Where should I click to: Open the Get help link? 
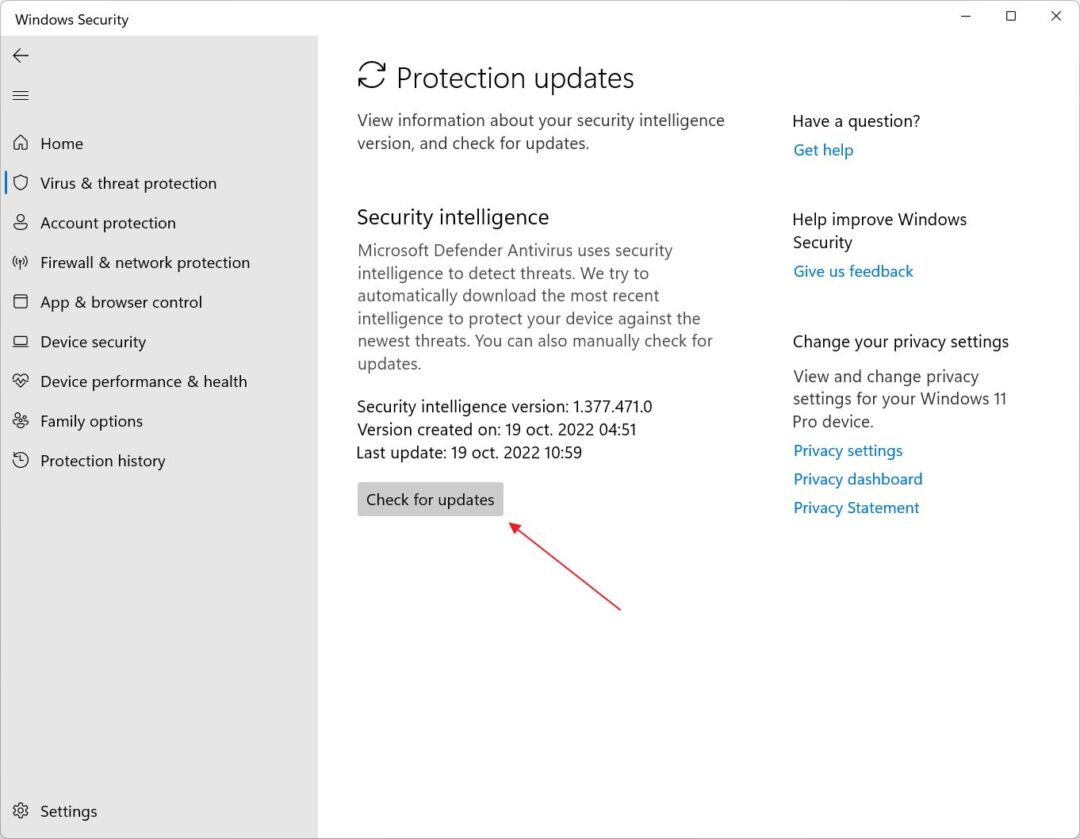click(x=823, y=149)
